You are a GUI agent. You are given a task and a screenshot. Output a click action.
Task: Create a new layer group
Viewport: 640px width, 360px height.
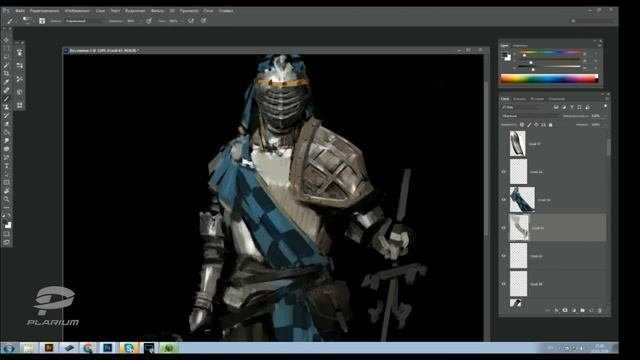click(x=582, y=310)
